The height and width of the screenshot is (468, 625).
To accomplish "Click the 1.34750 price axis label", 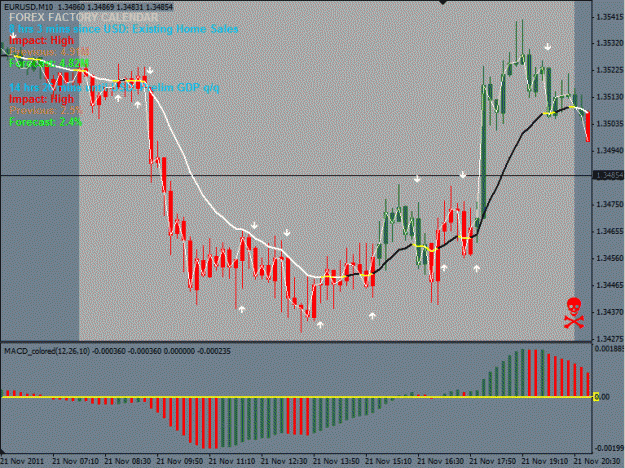I will pos(610,205).
